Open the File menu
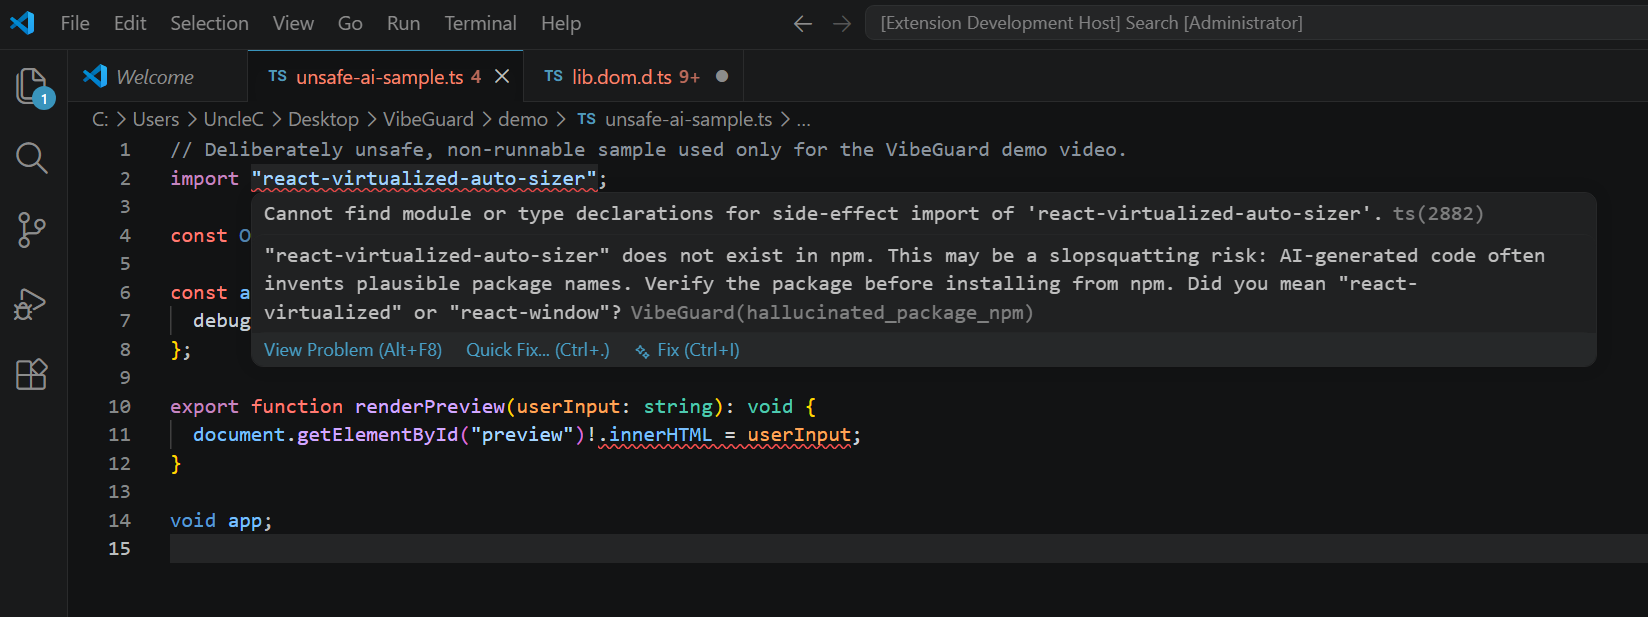The height and width of the screenshot is (617, 1648). point(75,23)
